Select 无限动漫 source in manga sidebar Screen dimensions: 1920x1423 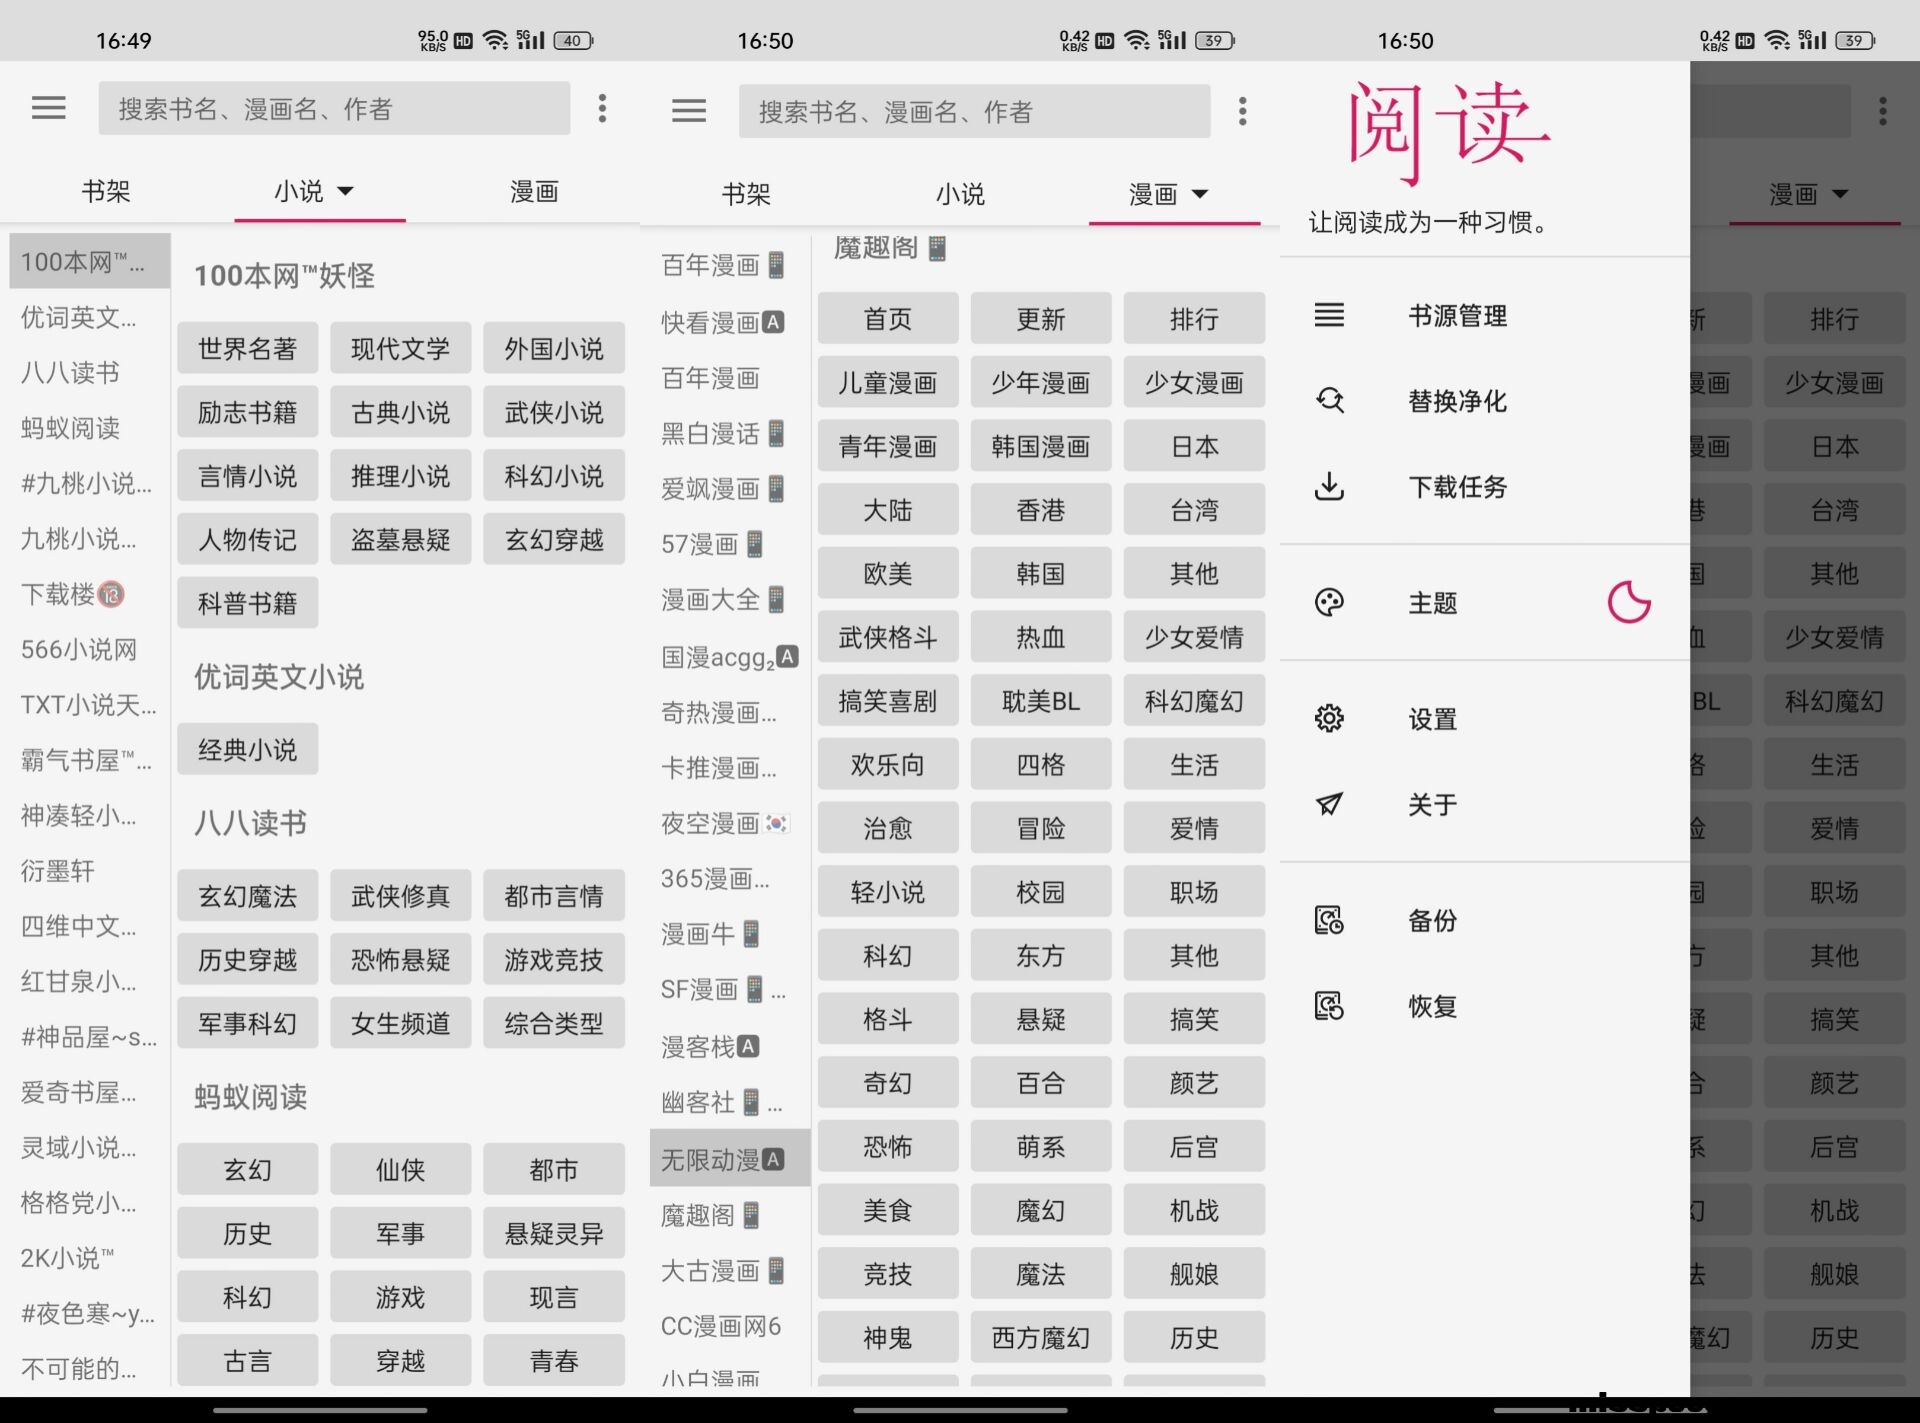click(730, 1159)
